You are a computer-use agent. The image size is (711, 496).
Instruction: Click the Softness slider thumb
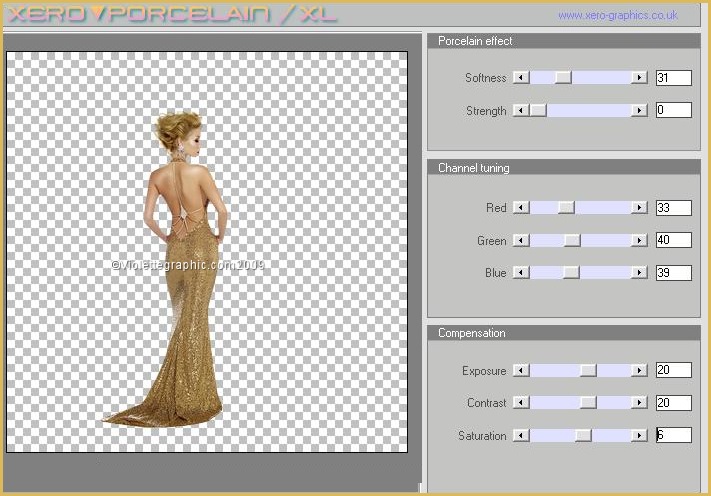click(563, 78)
